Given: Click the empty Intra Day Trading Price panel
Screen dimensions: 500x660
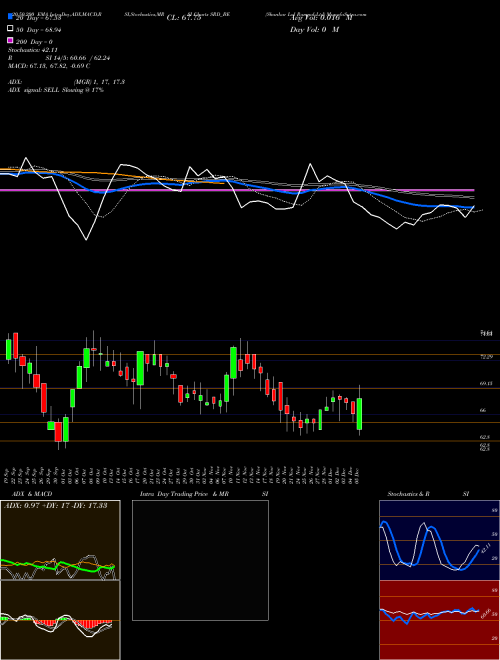Looking at the screenshot, I should pos(200,560).
